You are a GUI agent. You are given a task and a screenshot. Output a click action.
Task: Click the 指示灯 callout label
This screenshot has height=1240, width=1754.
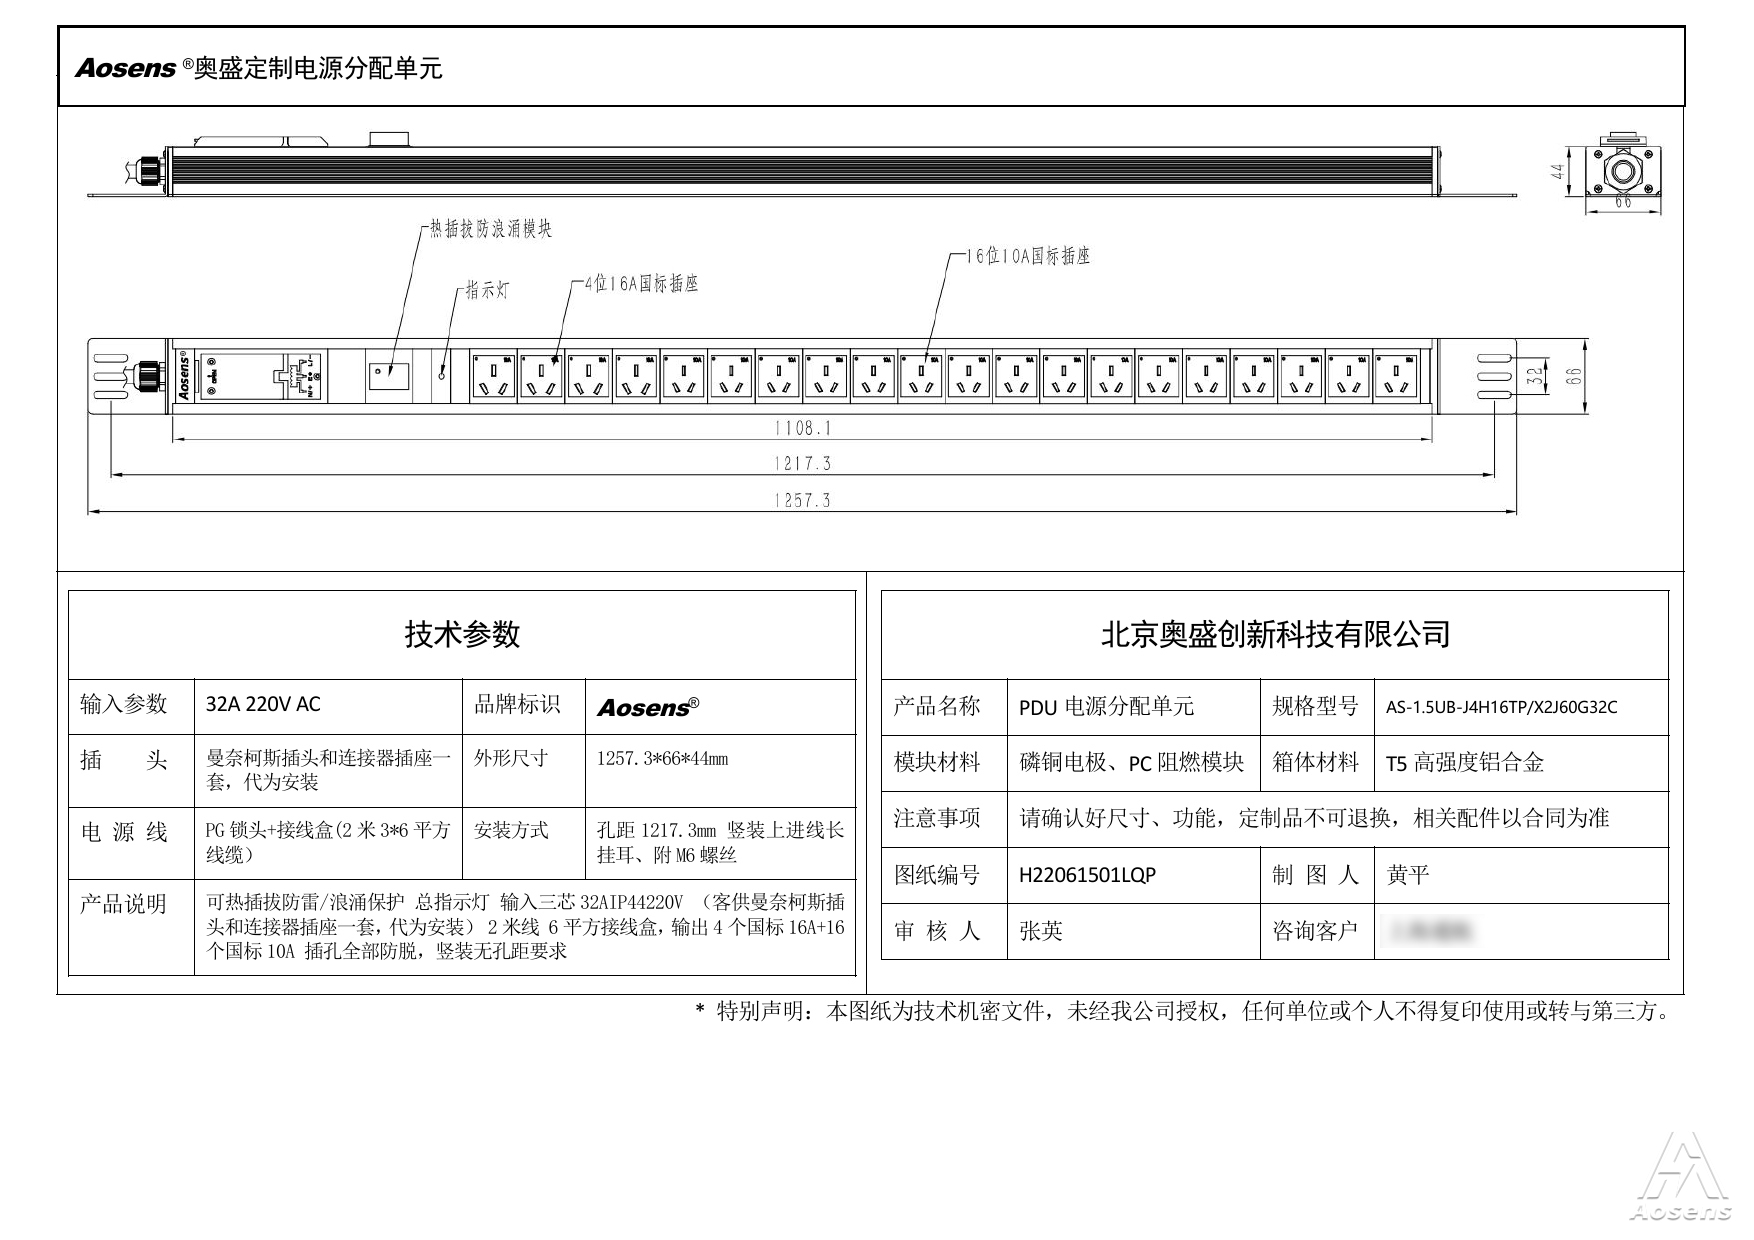tap(487, 290)
